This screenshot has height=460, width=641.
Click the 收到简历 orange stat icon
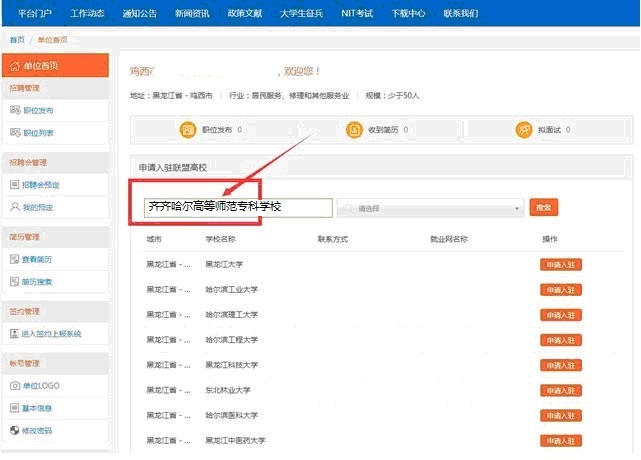click(x=354, y=129)
